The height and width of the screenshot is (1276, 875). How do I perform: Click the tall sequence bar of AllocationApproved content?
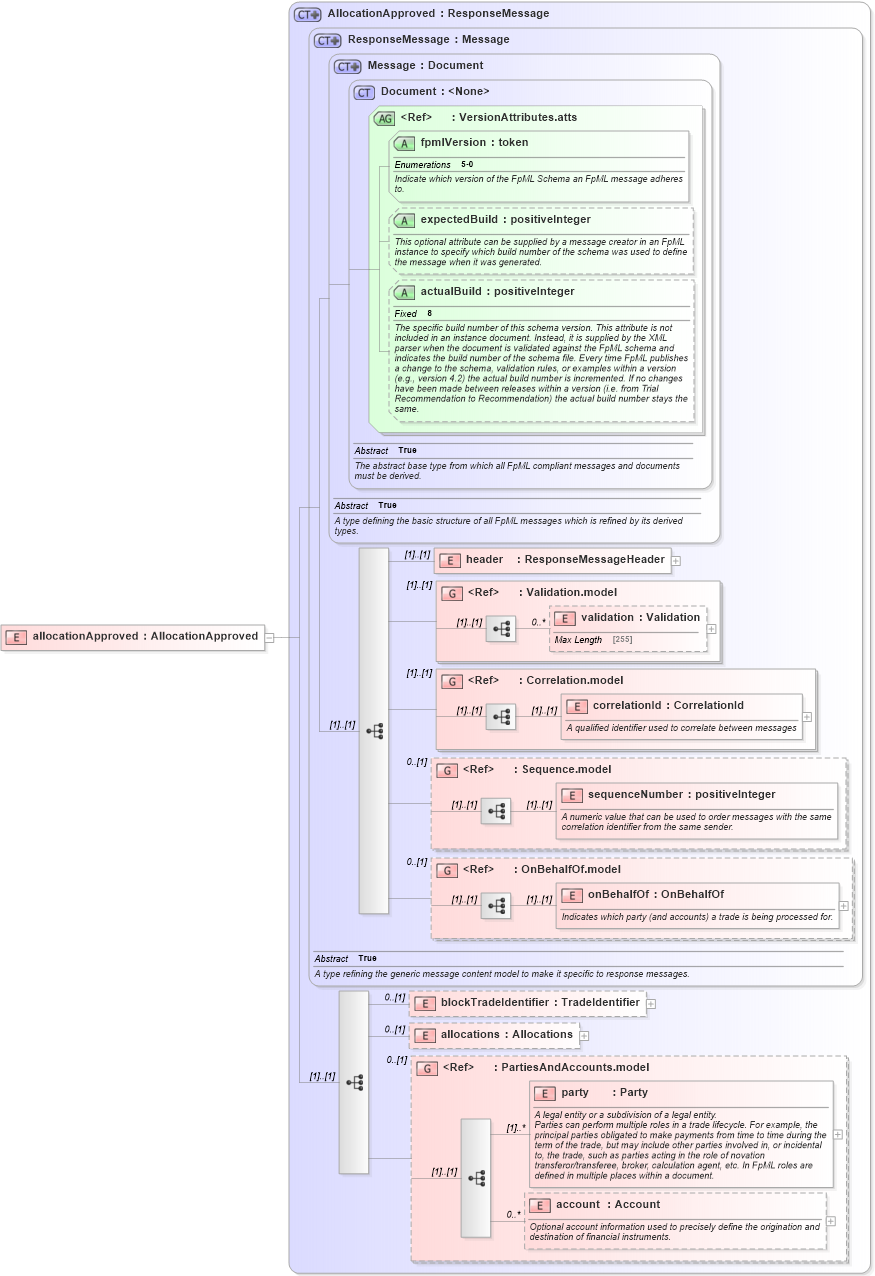354,1082
